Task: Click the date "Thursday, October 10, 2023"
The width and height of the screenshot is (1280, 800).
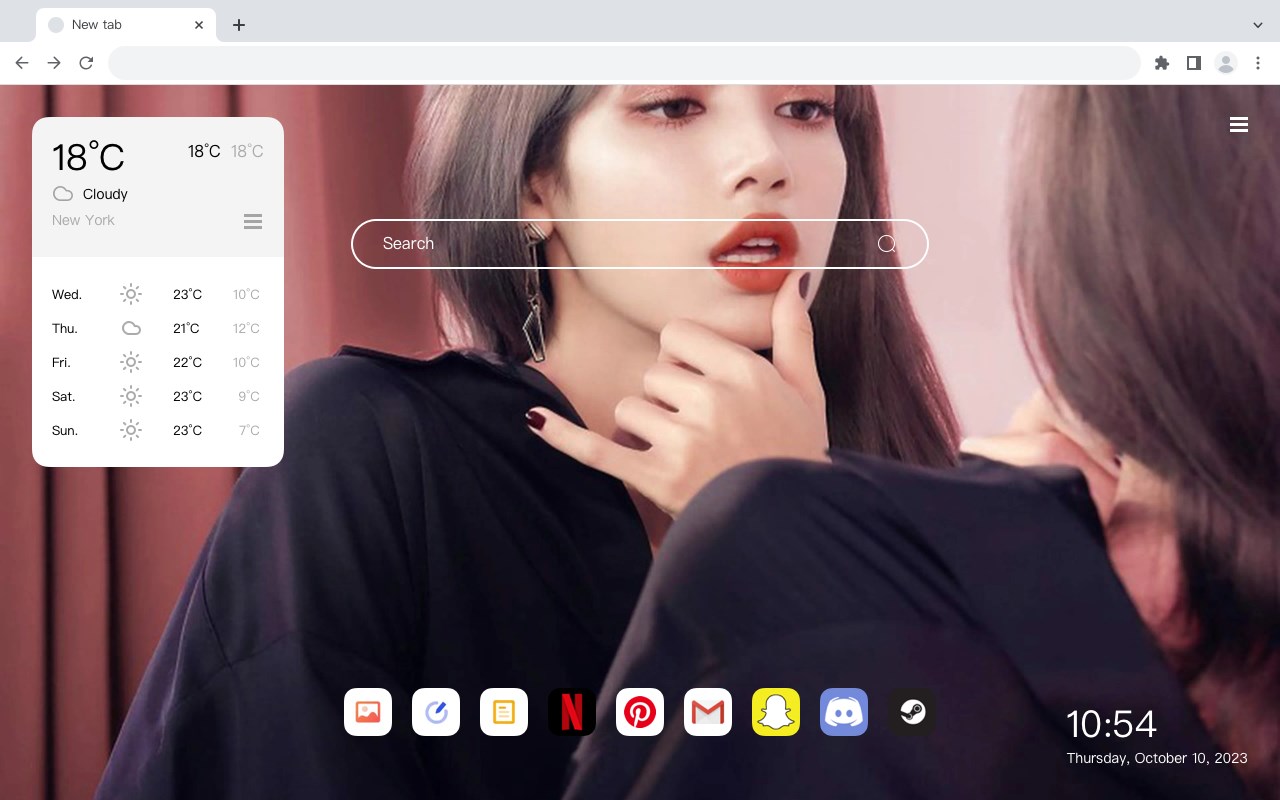Action: coord(1157,758)
